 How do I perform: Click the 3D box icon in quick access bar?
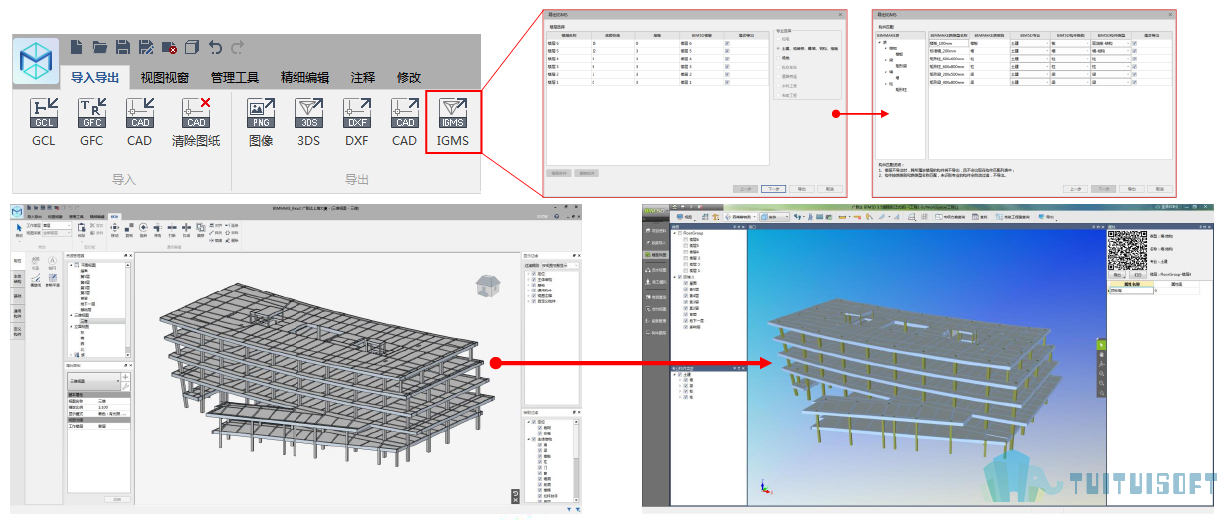tap(192, 46)
